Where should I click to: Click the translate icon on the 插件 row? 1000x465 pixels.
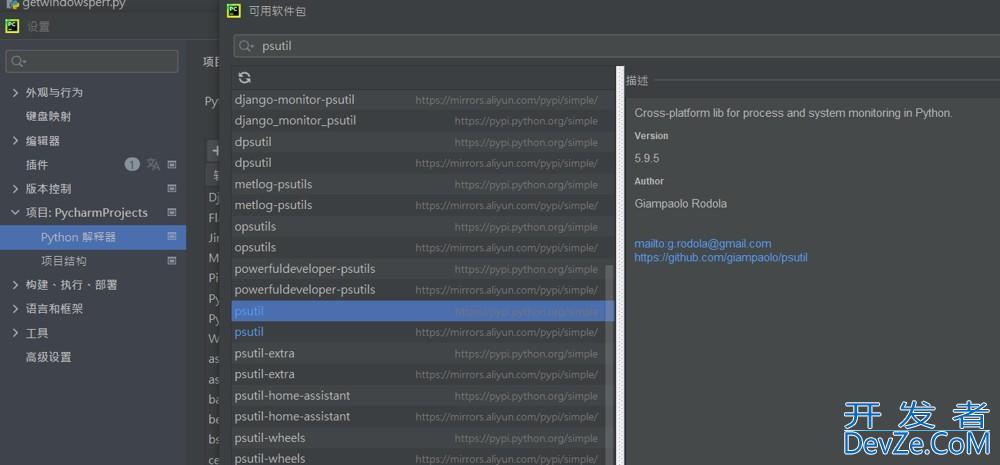(153, 165)
